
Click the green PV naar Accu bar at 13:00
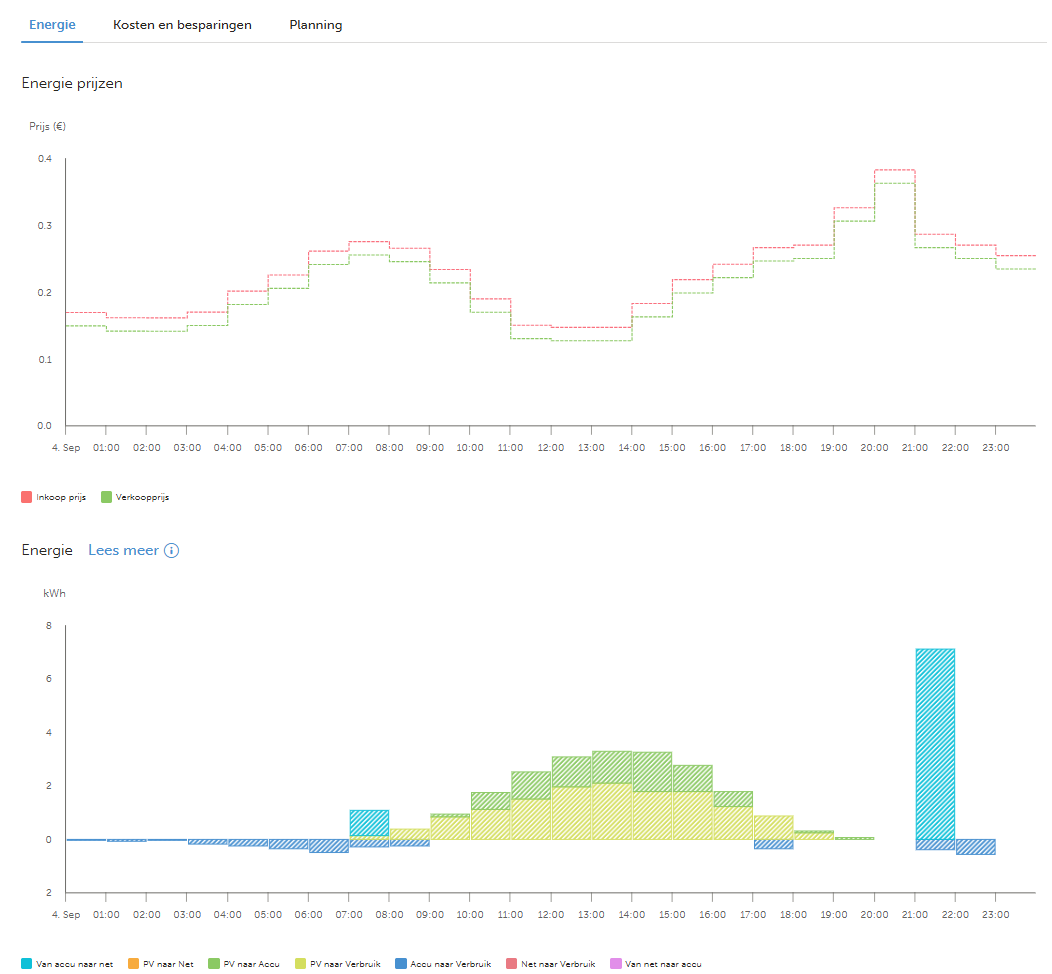coord(612,767)
